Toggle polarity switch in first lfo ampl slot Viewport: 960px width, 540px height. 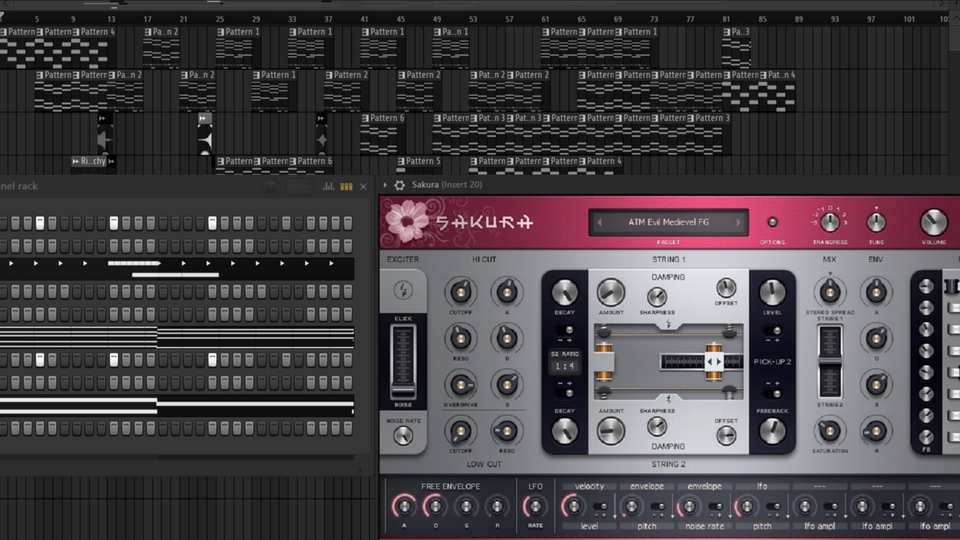tap(830, 507)
